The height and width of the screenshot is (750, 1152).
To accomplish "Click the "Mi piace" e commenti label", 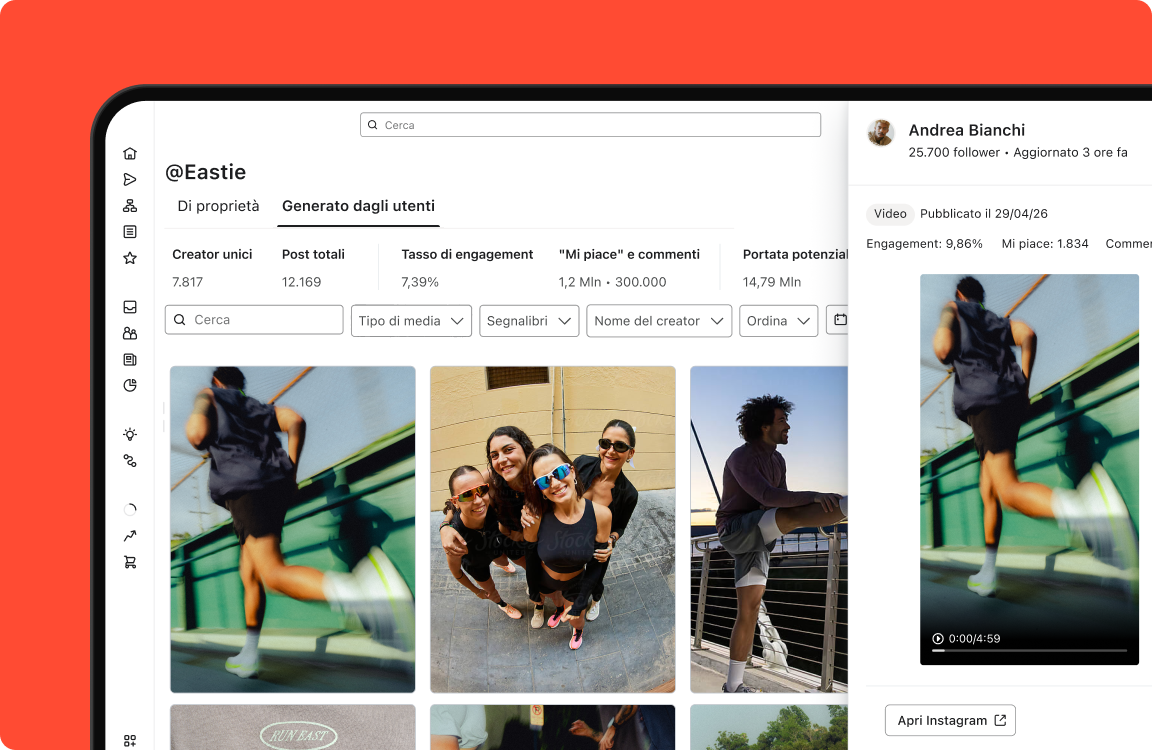I will click(629, 254).
